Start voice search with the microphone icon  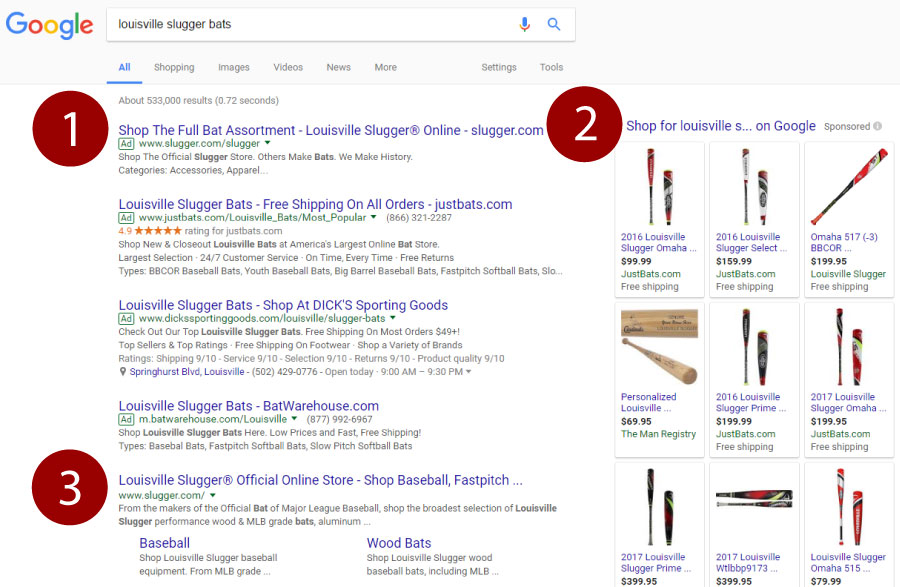(524, 24)
